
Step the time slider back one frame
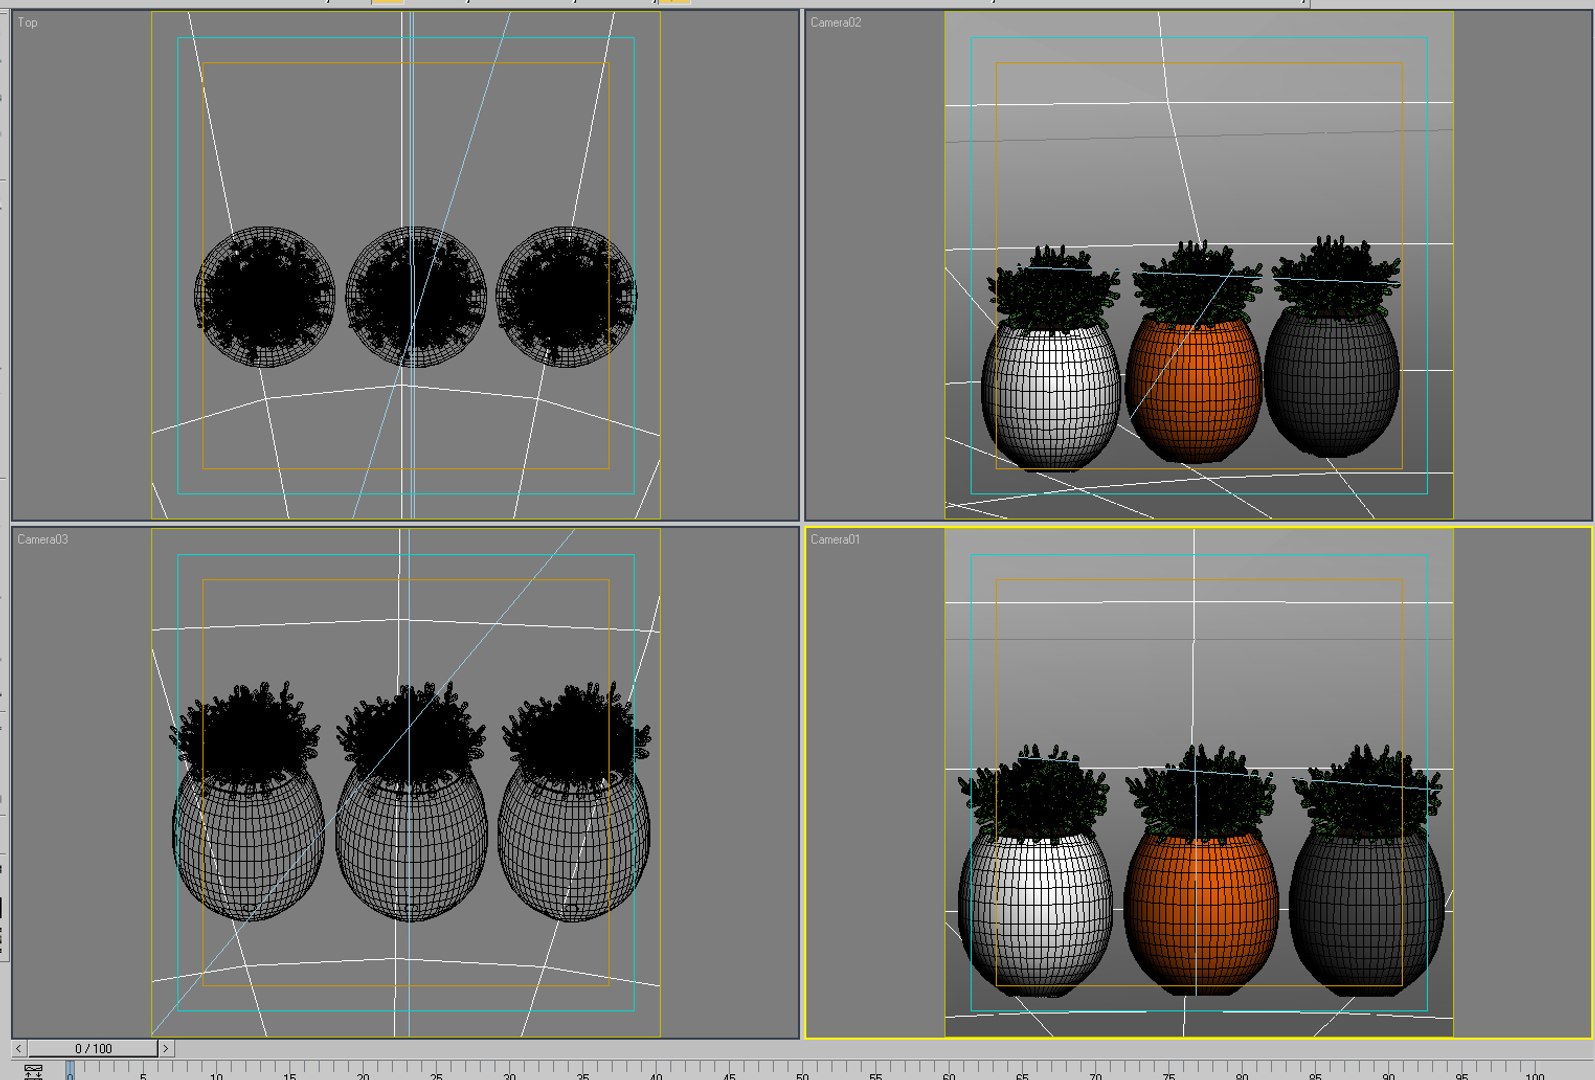click(x=19, y=1048)
